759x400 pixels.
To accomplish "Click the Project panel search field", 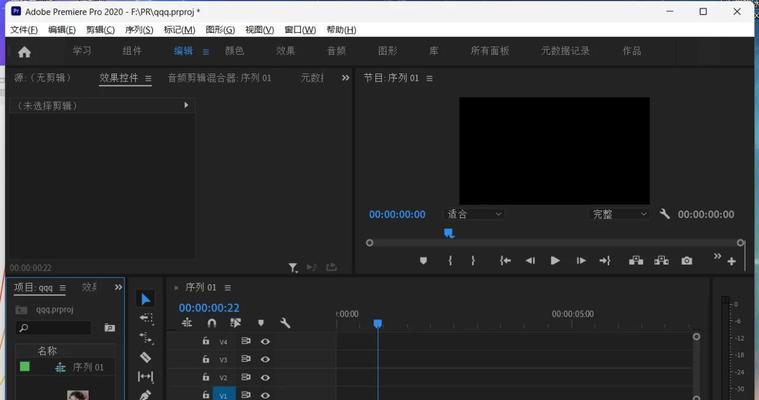I will (54, 328).
